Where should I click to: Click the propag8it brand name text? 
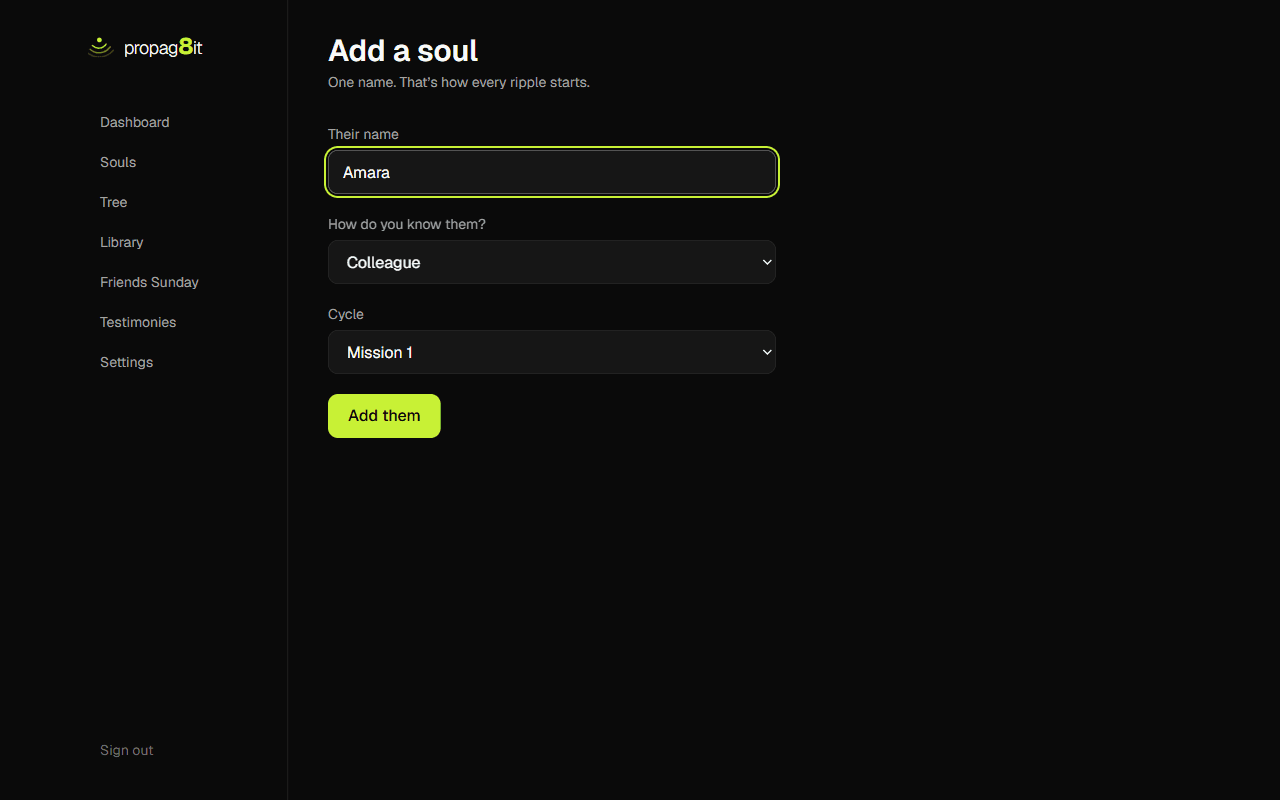click(x=163, y=47)
